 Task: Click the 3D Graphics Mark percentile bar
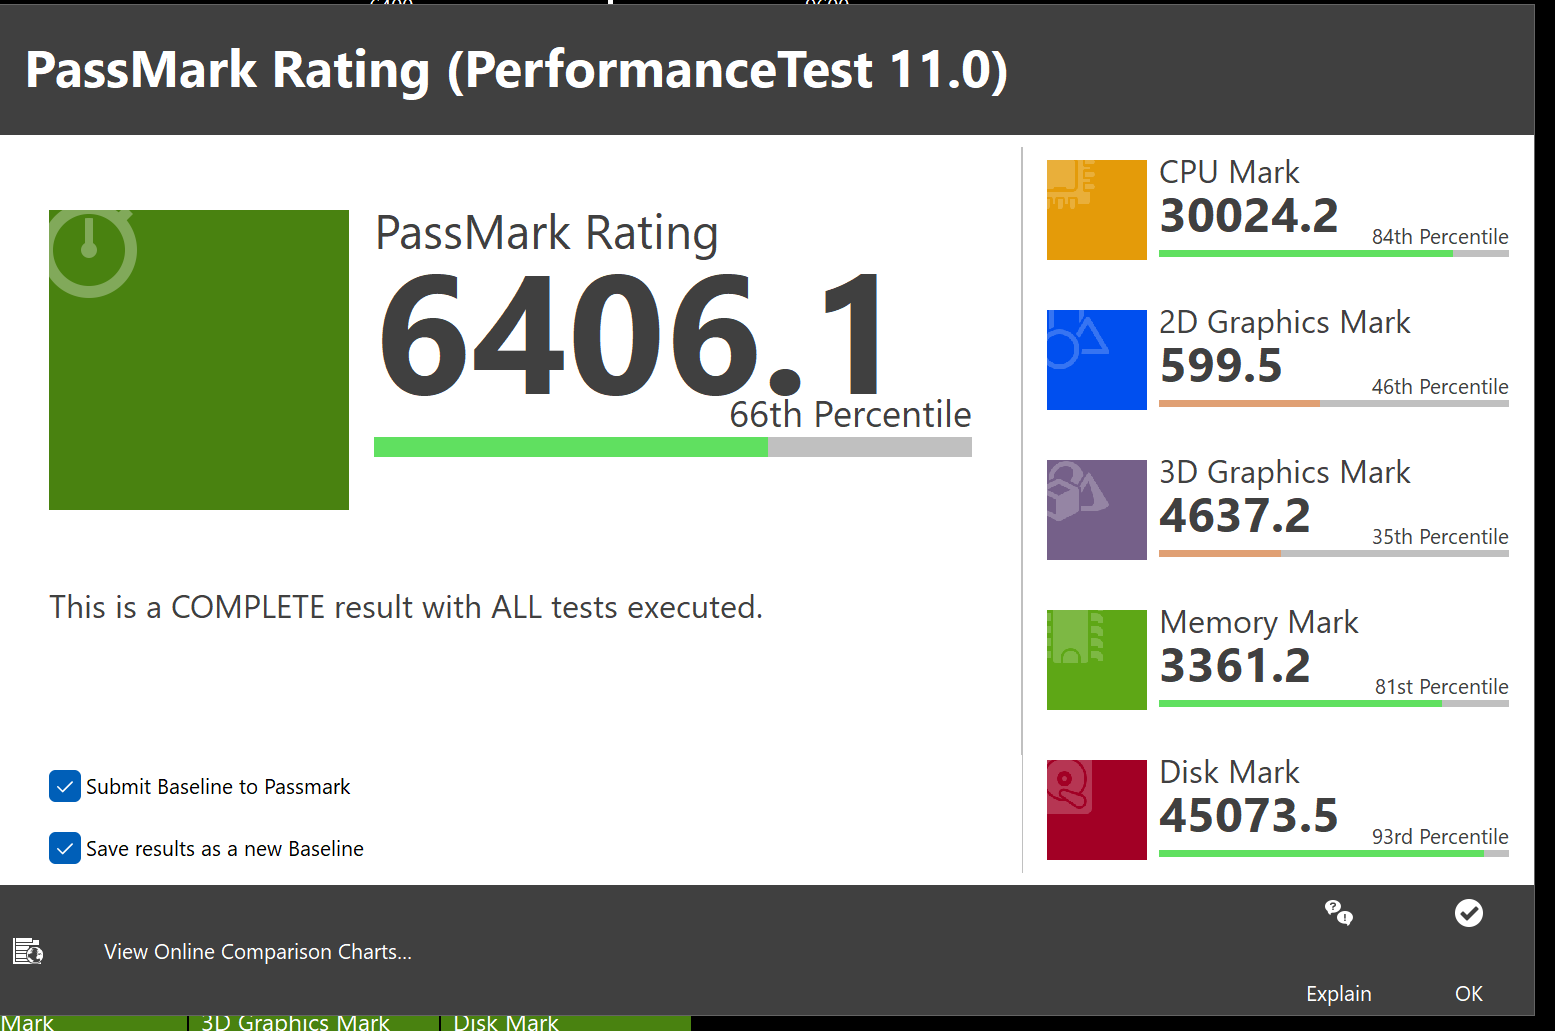(1334, 554)
